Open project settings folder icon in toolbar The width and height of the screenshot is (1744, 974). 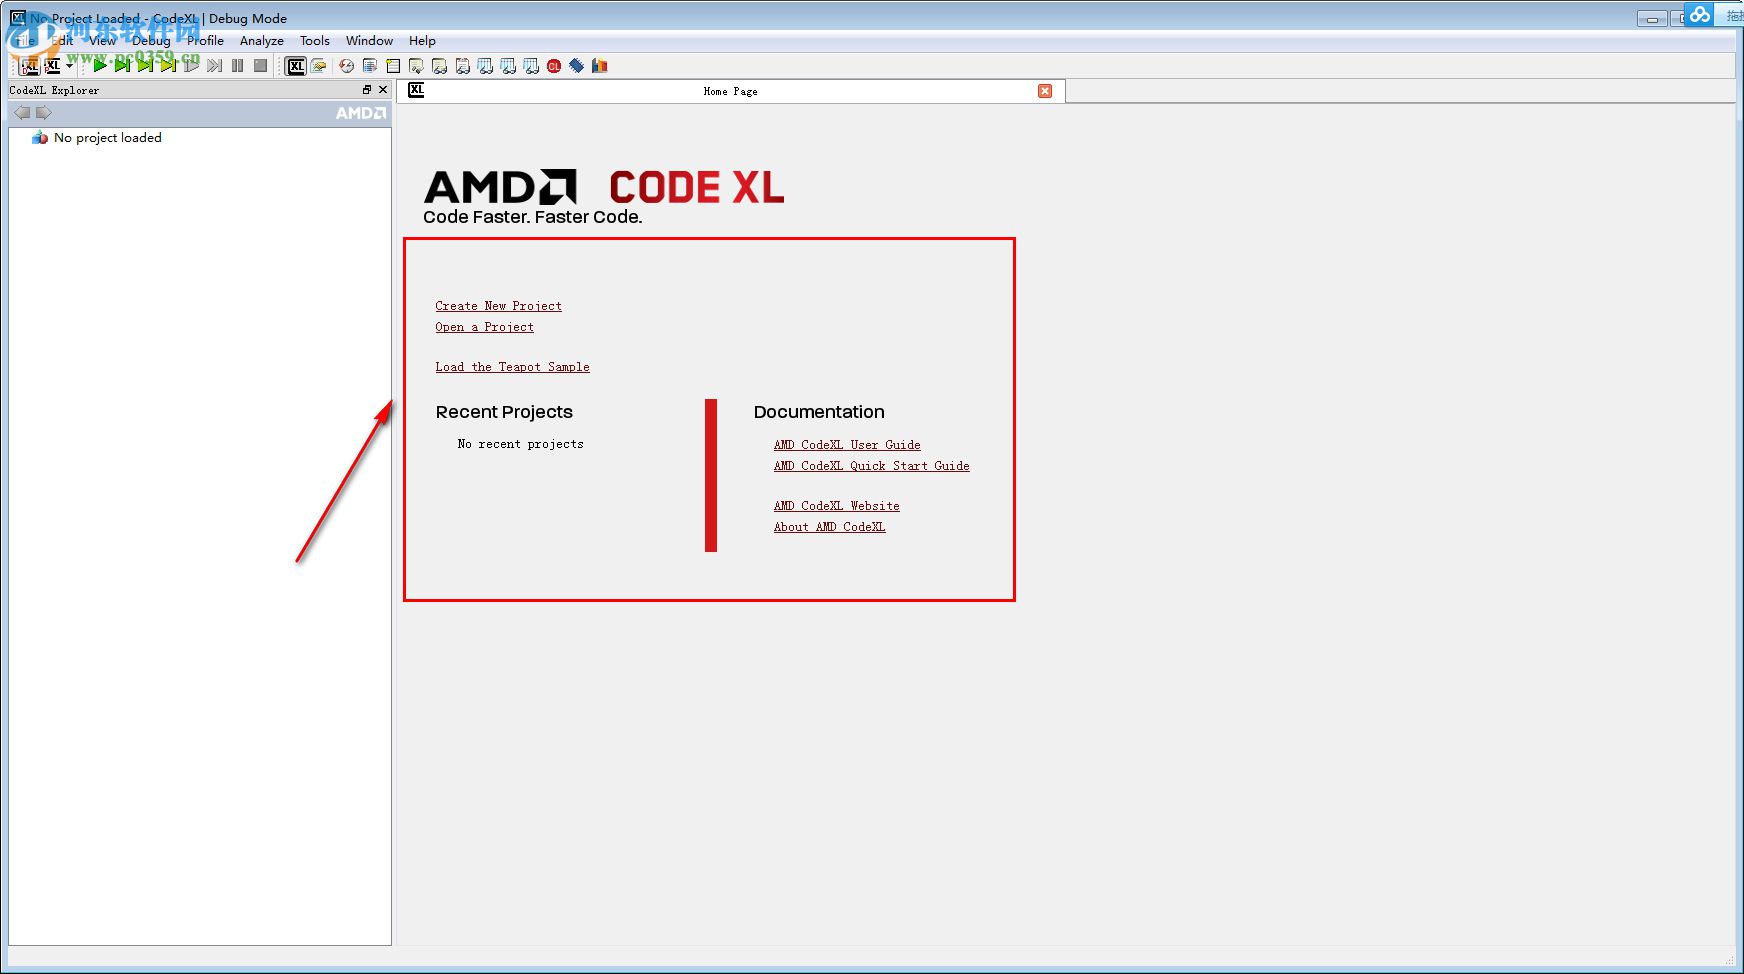[319, 66]
